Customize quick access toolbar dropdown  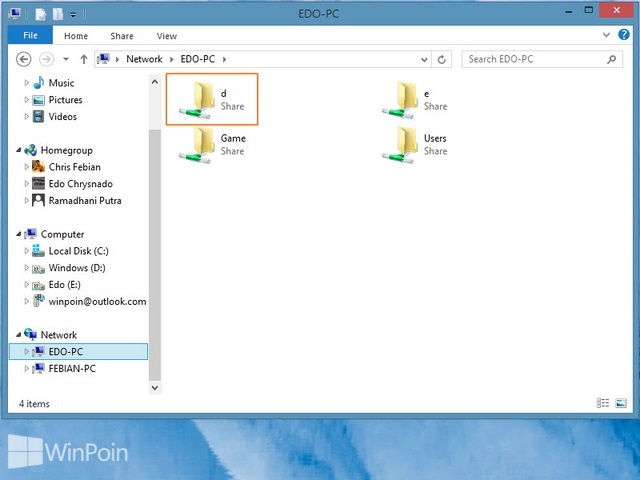pyautogui.click(x=73, y=15)
